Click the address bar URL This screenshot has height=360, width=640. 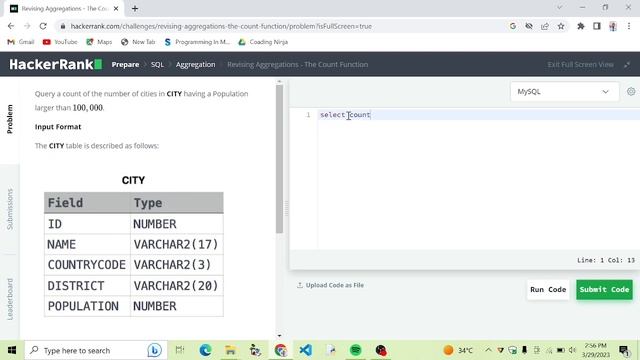tap(221, 26)
